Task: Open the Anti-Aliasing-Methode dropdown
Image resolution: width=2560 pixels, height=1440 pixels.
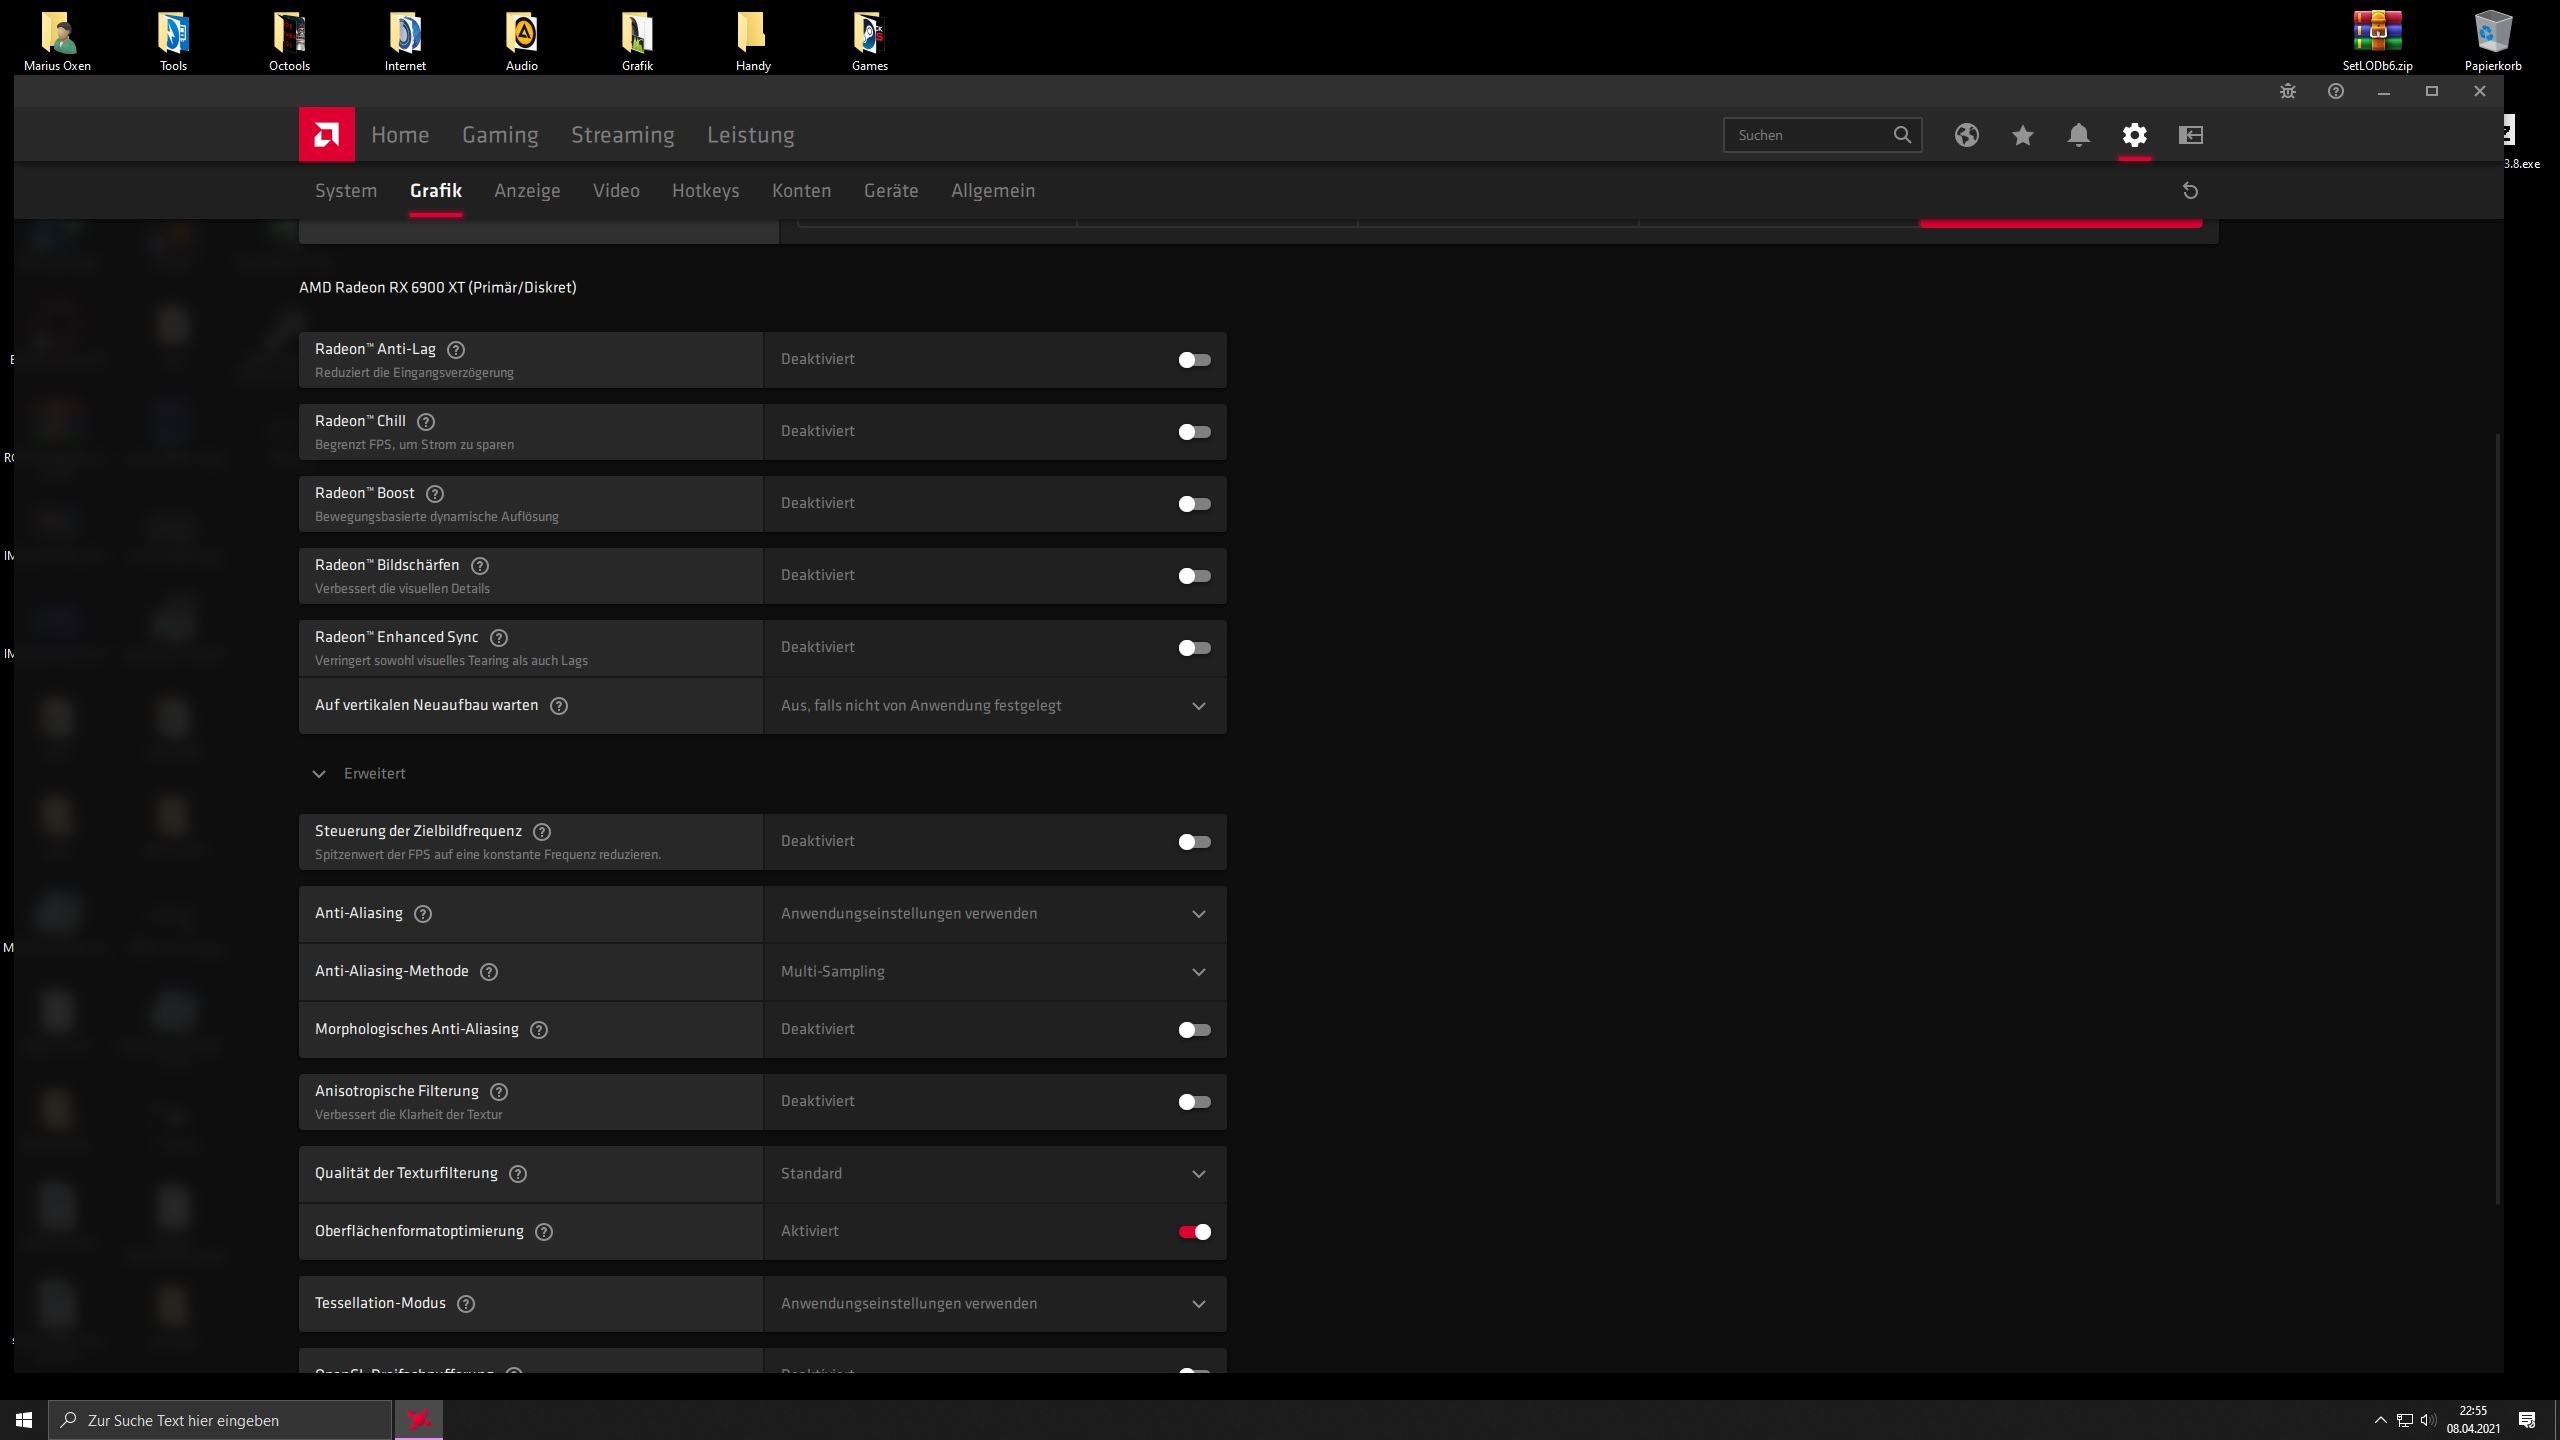Action: click(x=995, y=972)
